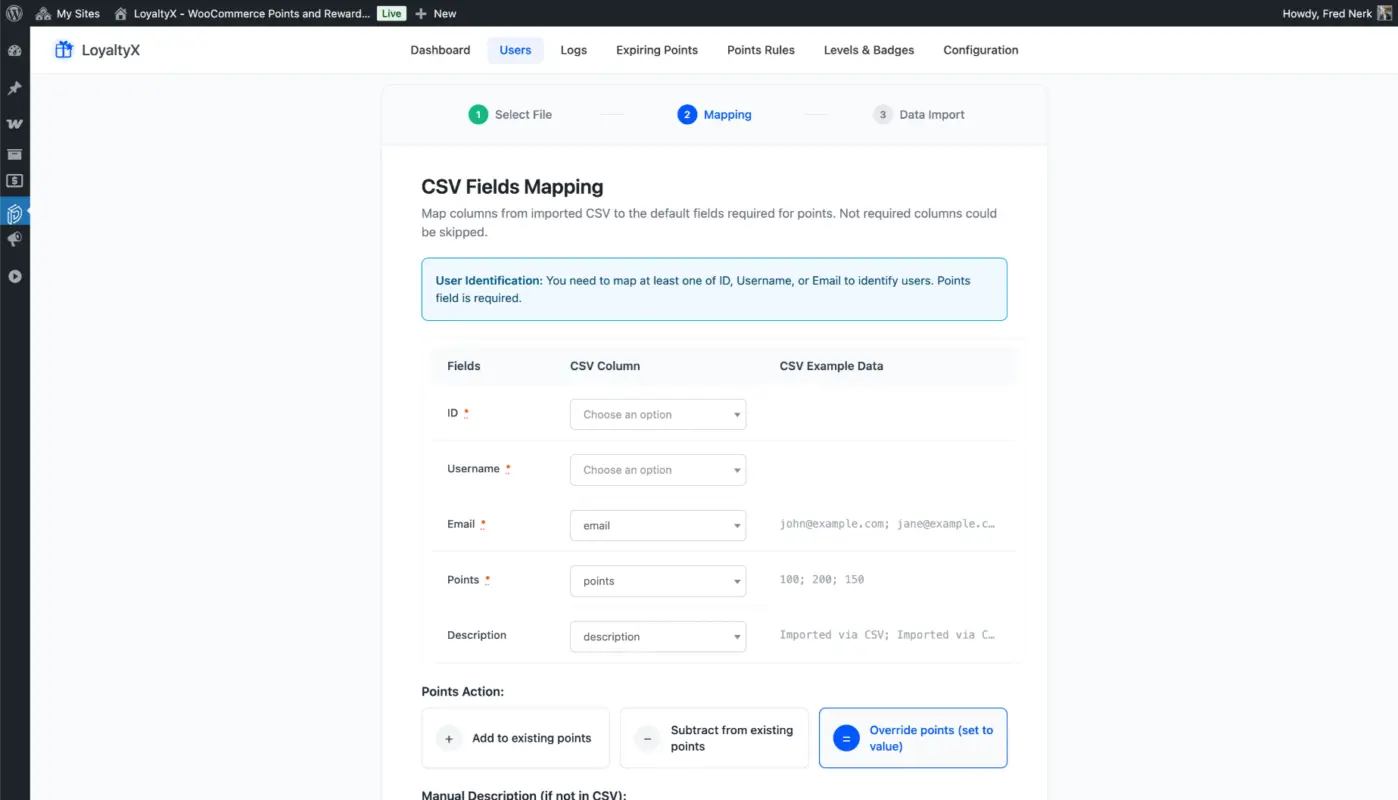This screenshot has width=1398, height=800.
Task: Open Products archive box icon in sidebar
Action: tap(14, 154)
